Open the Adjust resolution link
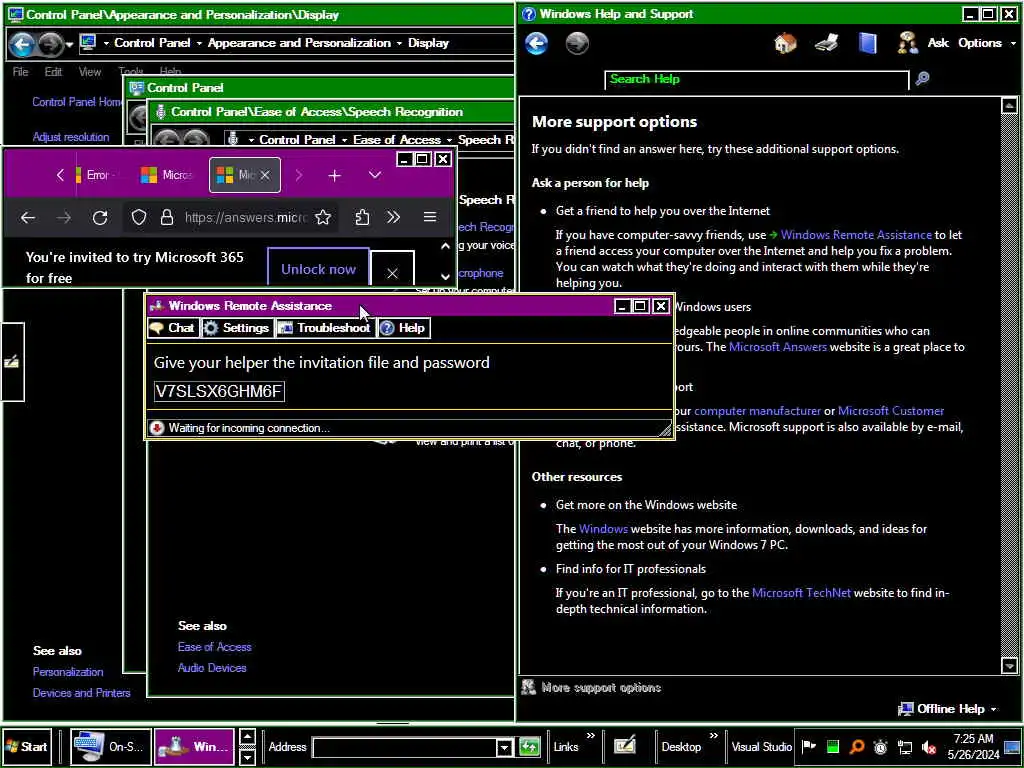Screen dimensions: 1024x768 71,137
